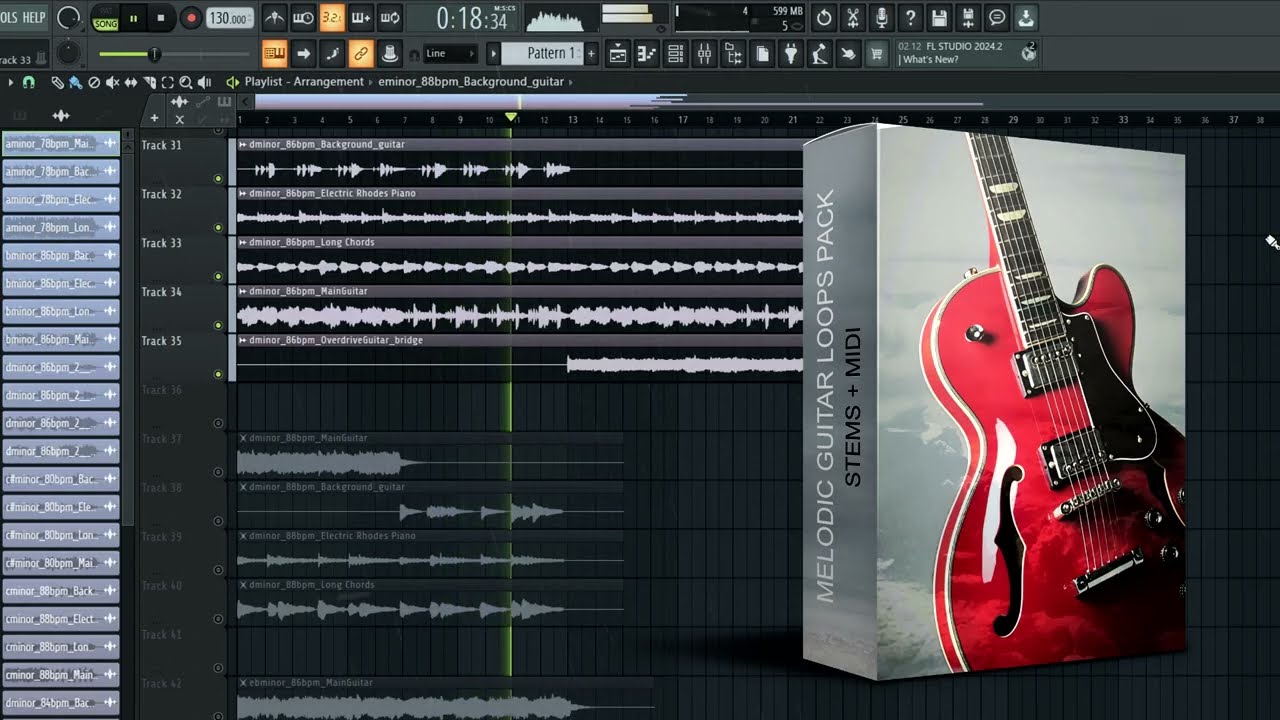Open the Mixer view icon

[x=705, y=54]
